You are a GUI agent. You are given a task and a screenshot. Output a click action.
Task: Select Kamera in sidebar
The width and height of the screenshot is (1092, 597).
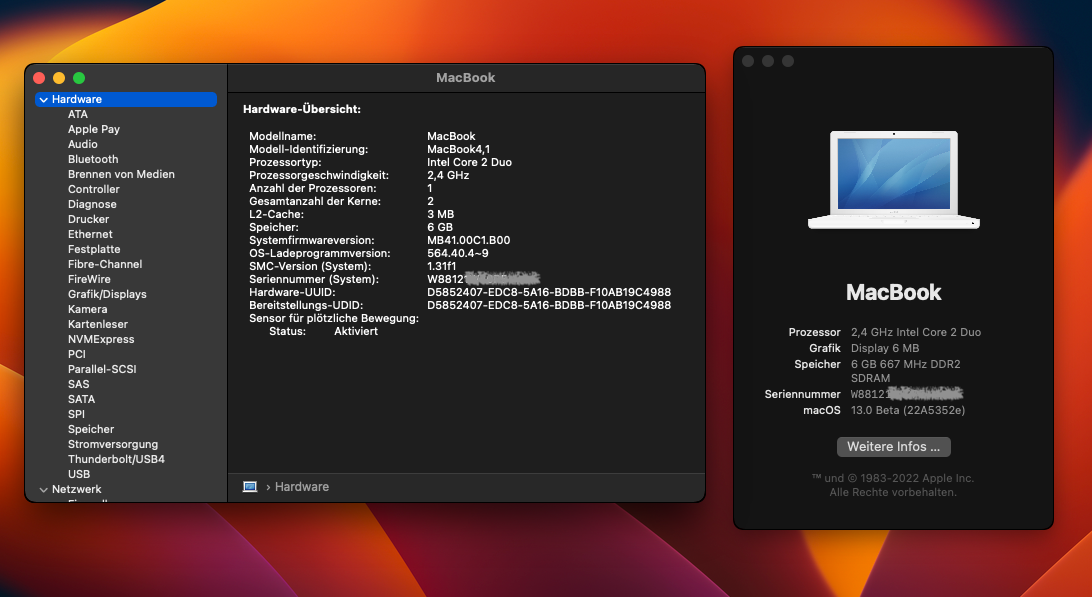[x=88, y=309]
